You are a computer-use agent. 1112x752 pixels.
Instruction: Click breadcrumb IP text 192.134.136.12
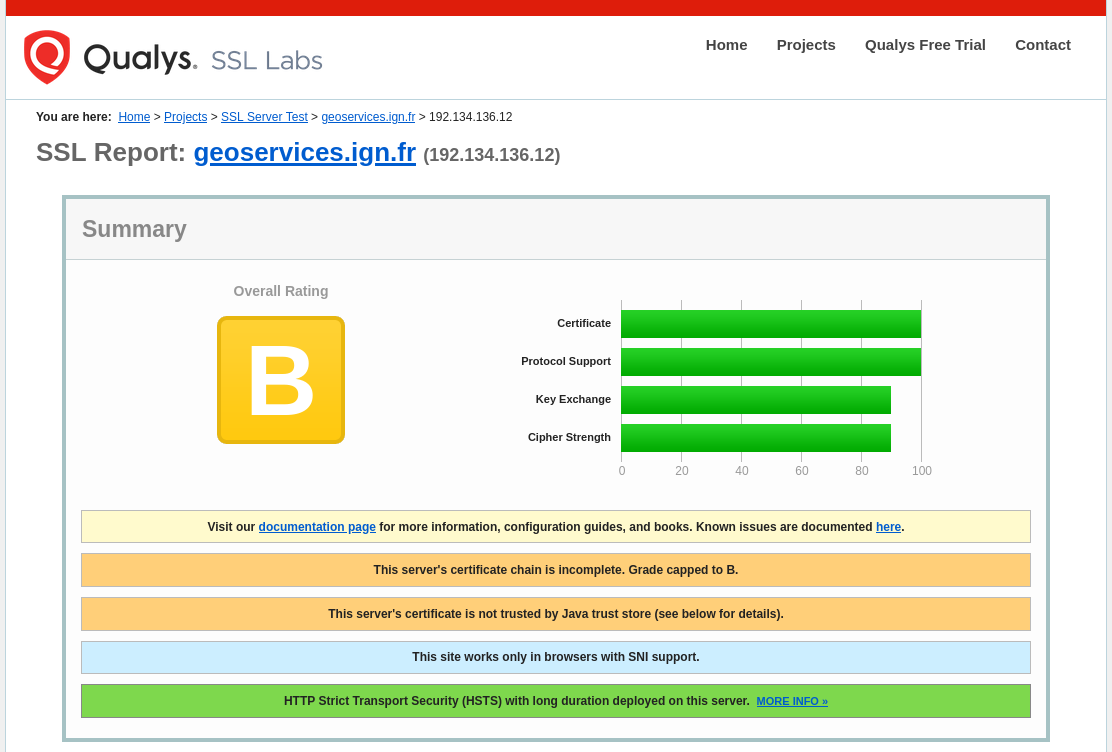pos(470,116)
